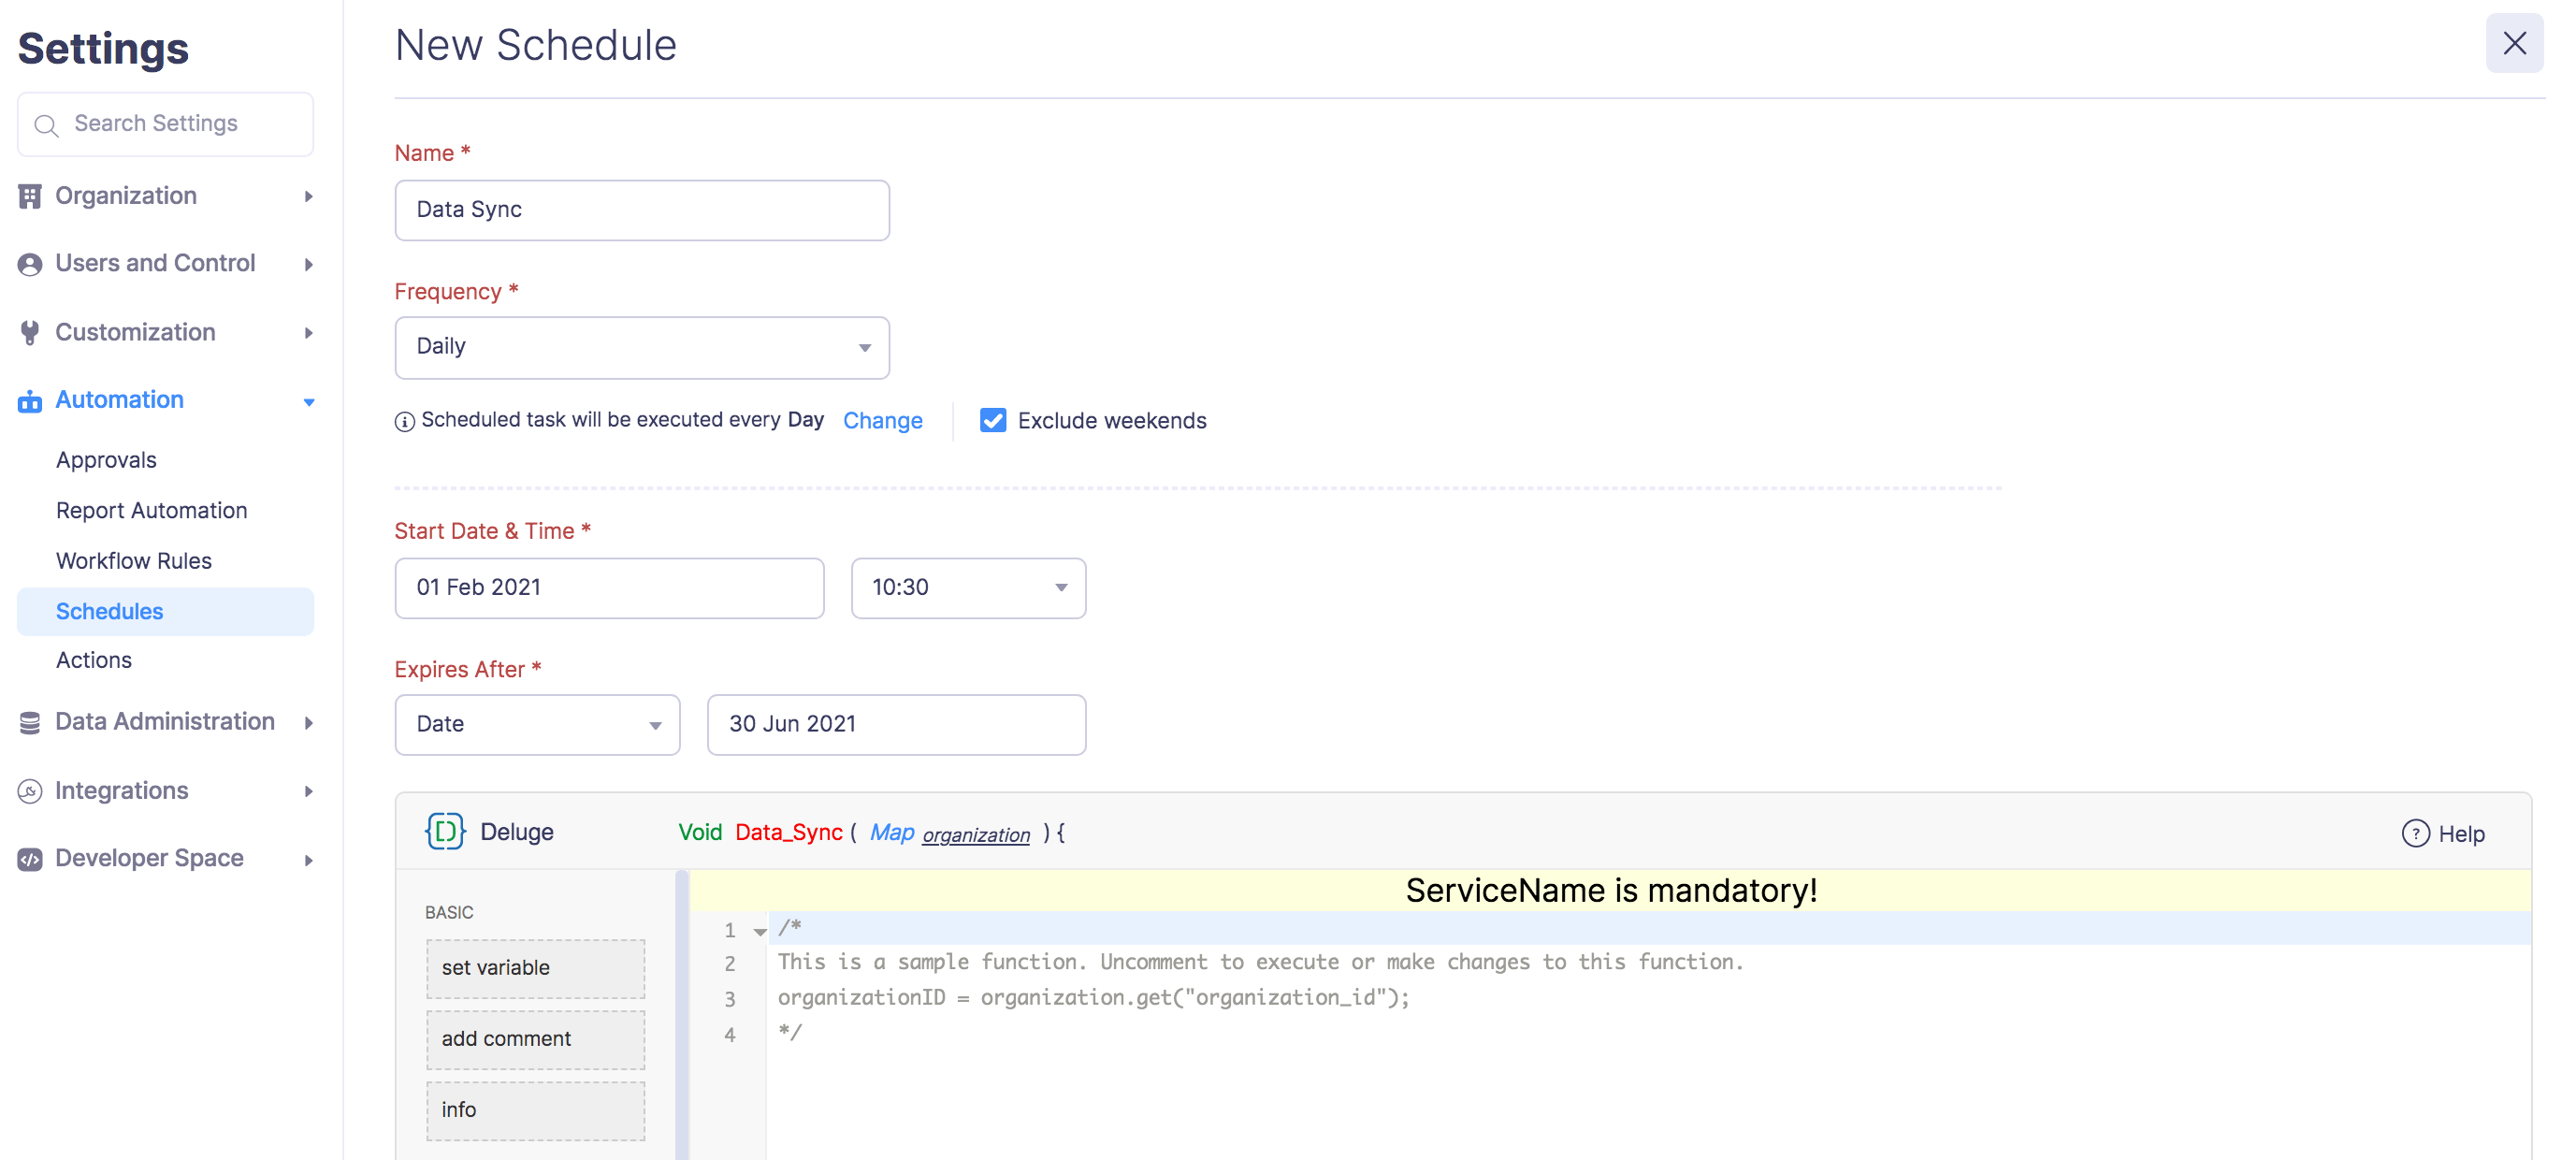Click the Data Administration database icon

pos(30,721)
